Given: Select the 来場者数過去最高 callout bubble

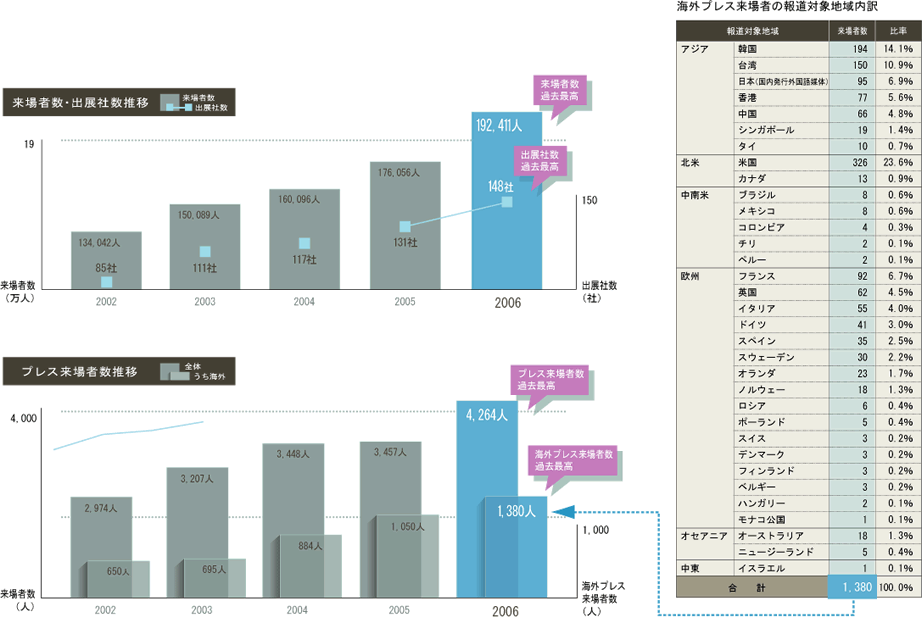Looking at the screenshot, I should 559,91.
